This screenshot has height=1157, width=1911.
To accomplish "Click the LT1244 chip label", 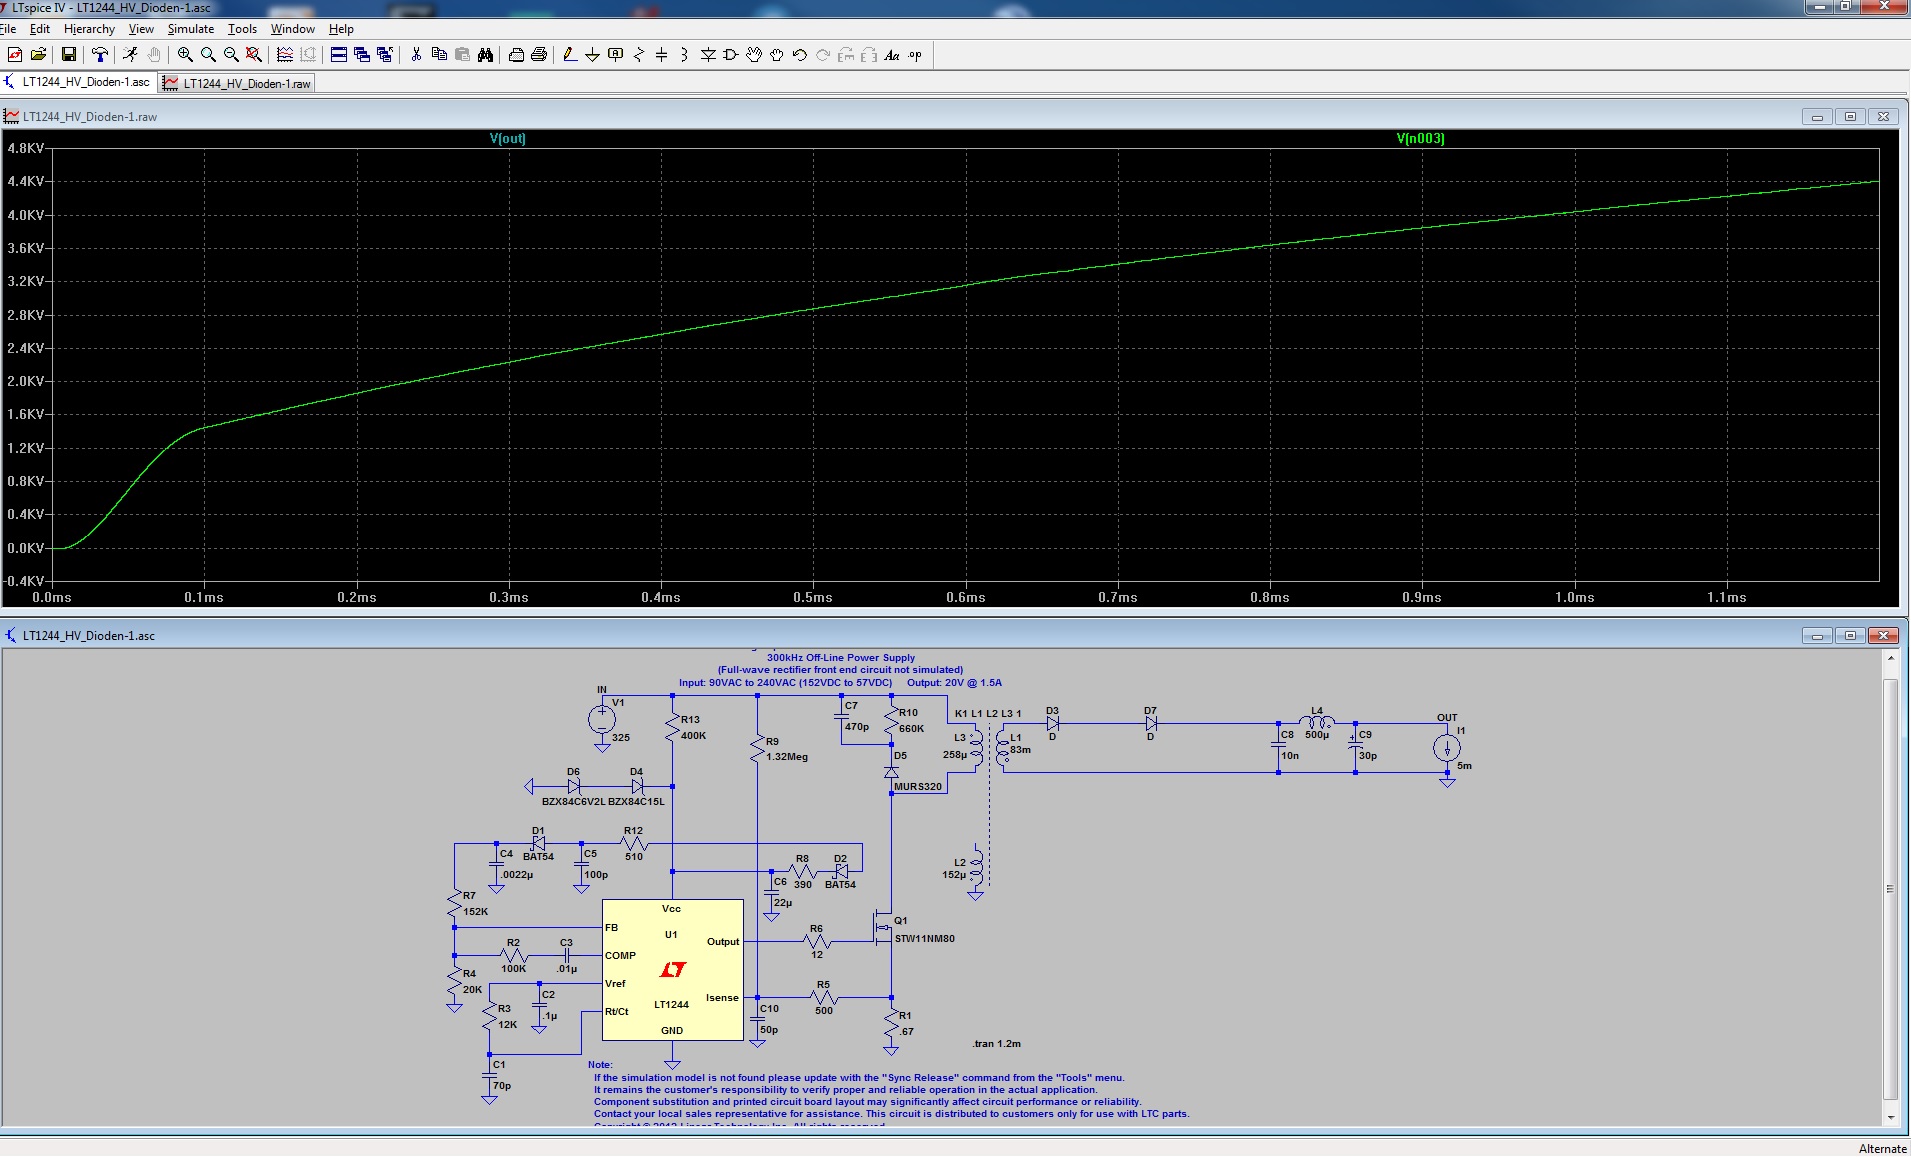I will coord(671,1004).
